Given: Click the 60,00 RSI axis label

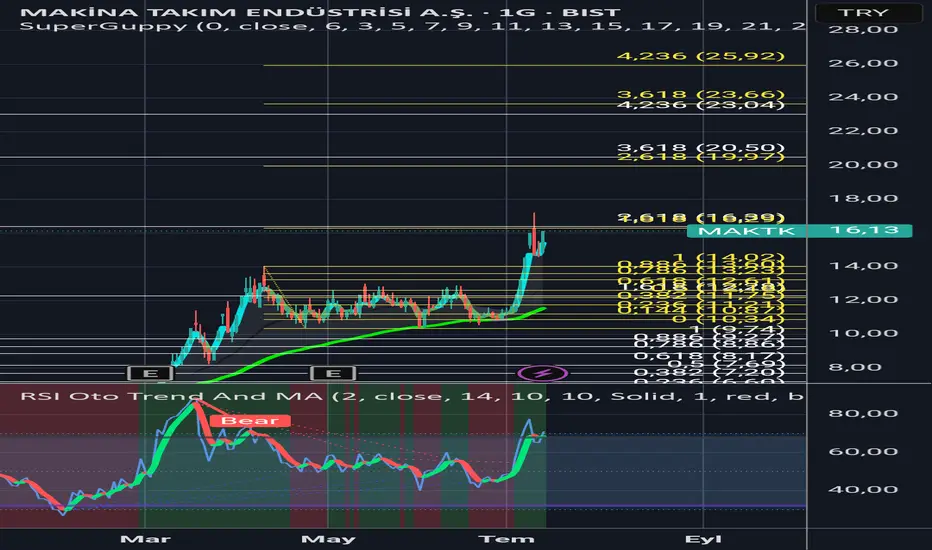Looking at the screenshot, I should pyautogui.click(x=863, y=451).
